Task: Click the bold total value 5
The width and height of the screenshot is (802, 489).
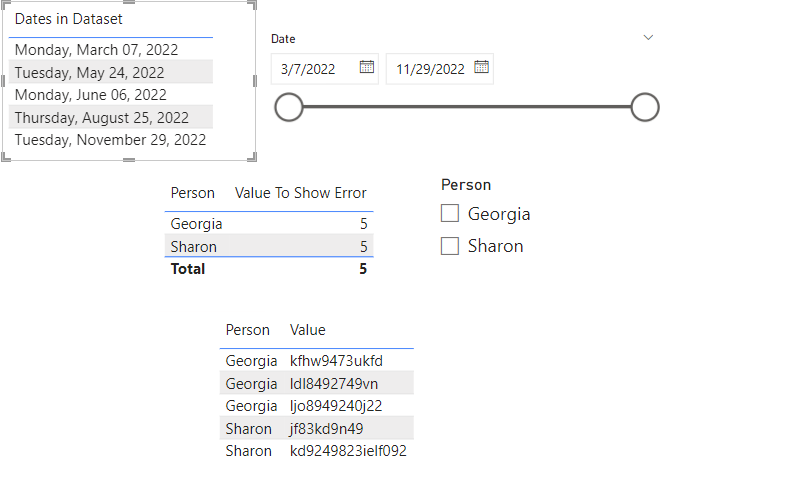Action: pos(363,269)
